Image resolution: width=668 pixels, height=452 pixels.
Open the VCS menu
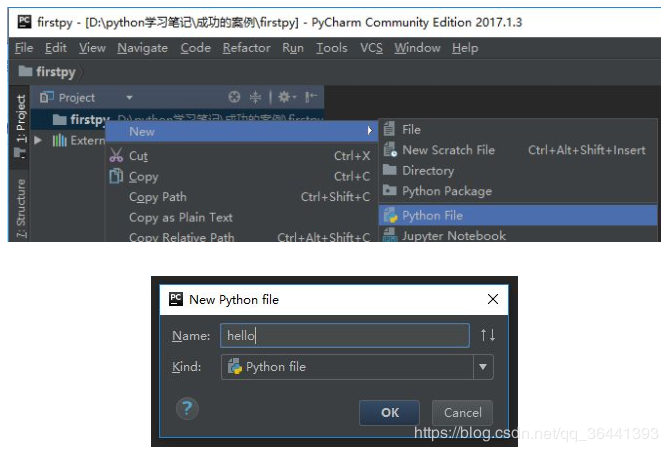click(371, 48)
